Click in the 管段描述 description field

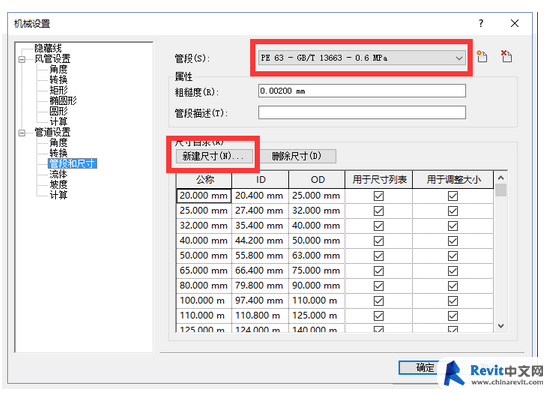pos(362,113)
